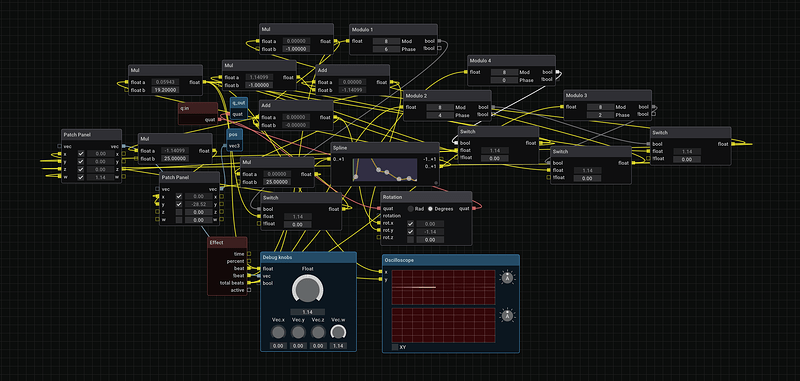Viewport: 800px width, 381px height.
Task: Click the Phase field showing 6 in Modulo 1
Action: click(x=386, y=49)
